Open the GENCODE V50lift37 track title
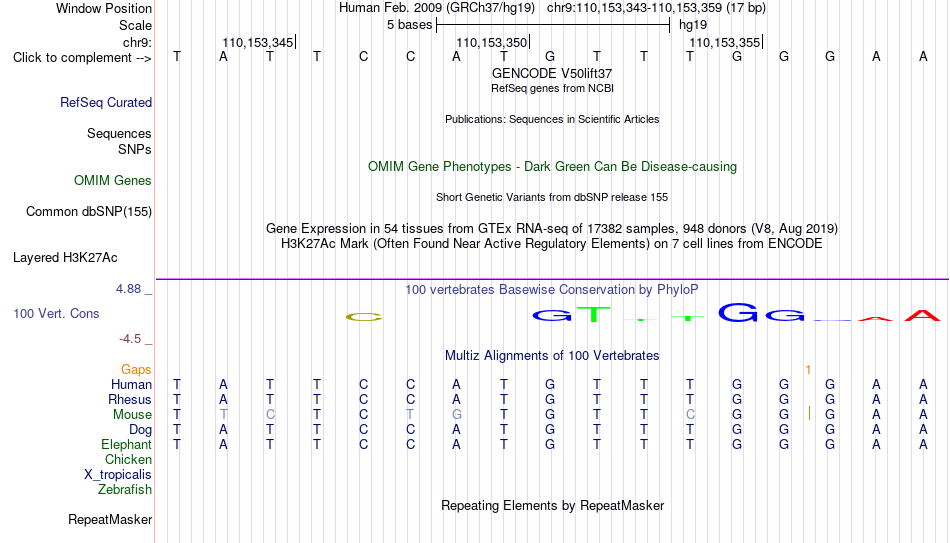Image resolution: width=950 pixels, height=543 pixels. 552,73
